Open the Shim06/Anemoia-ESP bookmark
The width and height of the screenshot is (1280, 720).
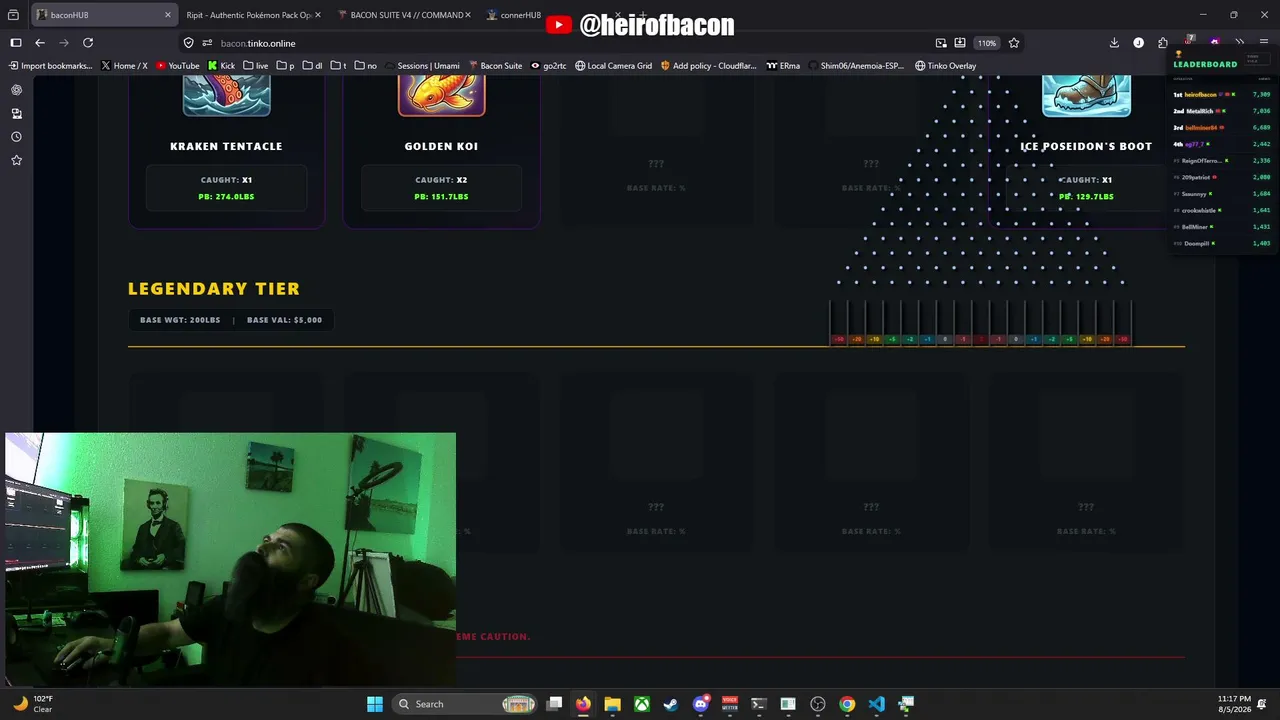click(x=856, y=66)
